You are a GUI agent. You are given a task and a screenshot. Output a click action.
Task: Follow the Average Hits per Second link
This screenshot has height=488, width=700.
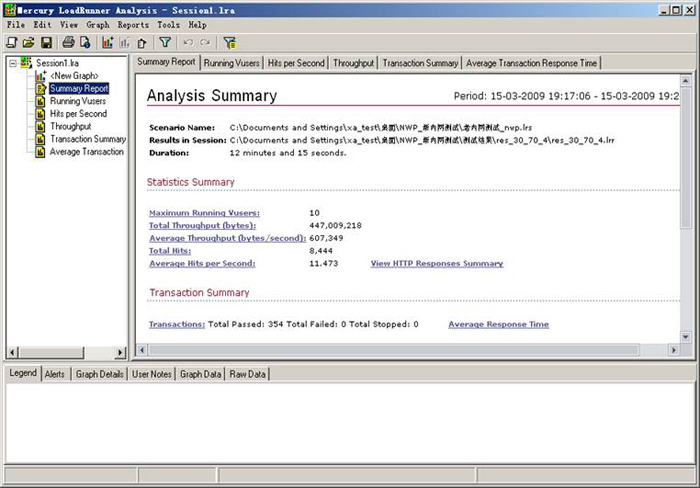202,263
